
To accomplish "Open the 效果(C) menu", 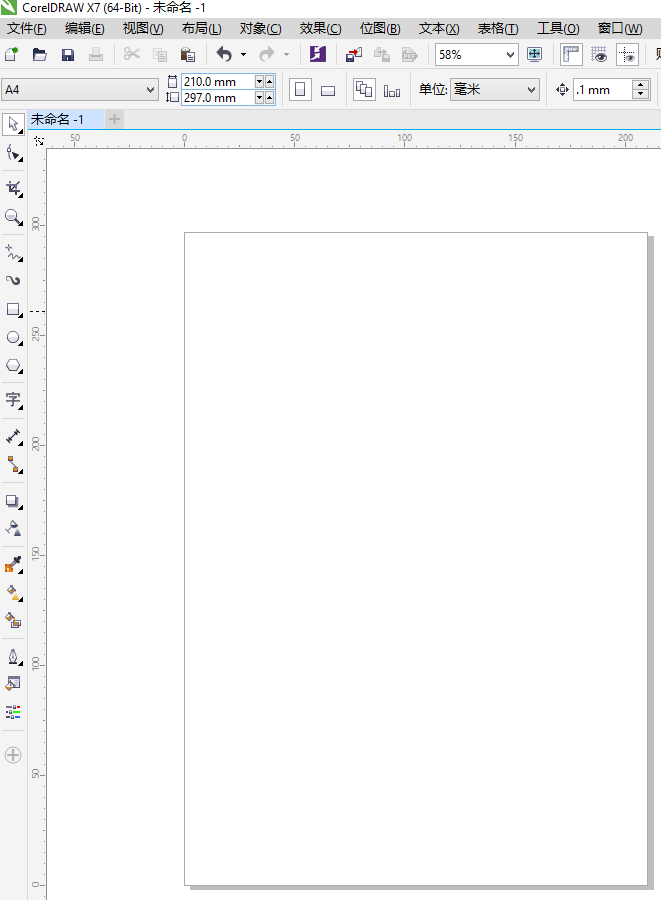I will pyautogui.click(x=320, y=28).
